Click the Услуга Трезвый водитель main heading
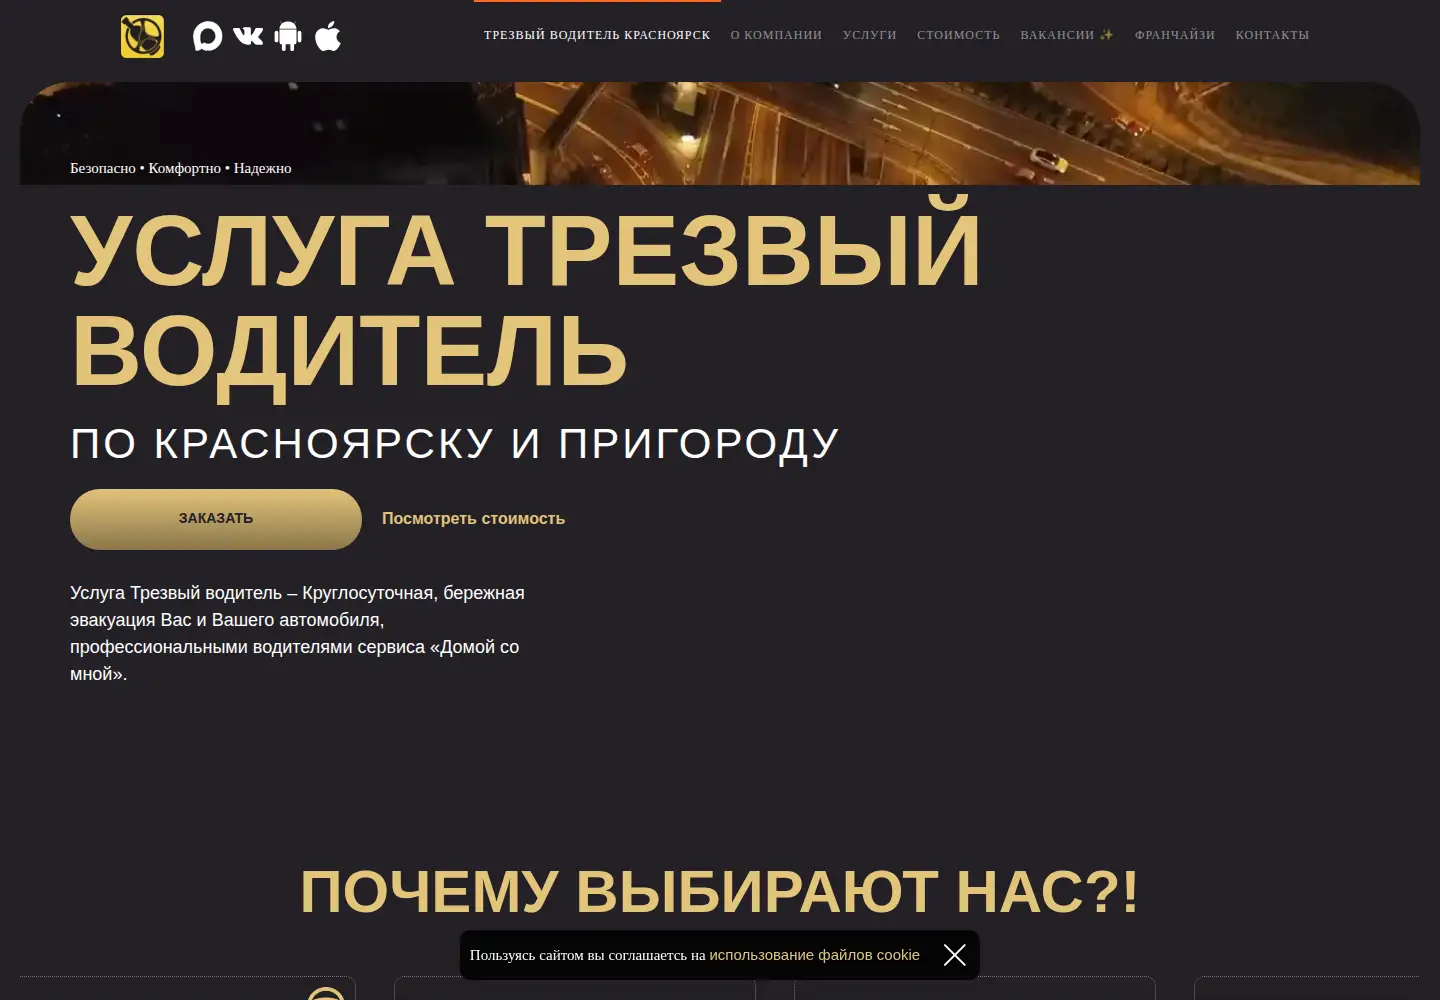1440x1000 pixels. pyautogui.click(x=525, y=300)
